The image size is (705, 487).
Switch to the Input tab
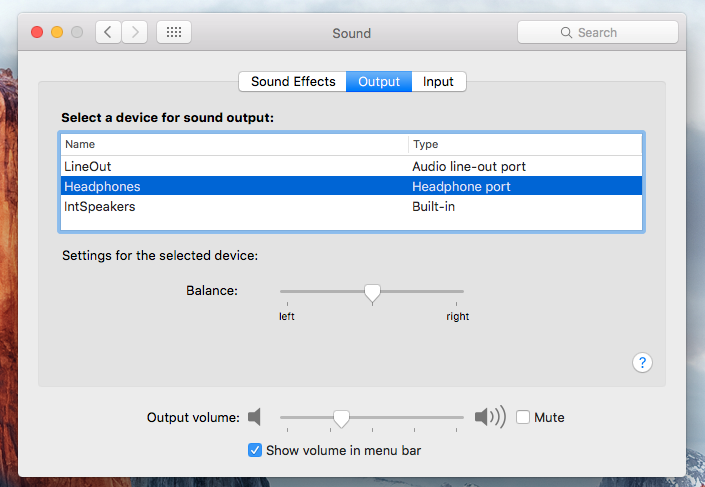point(438,82)
